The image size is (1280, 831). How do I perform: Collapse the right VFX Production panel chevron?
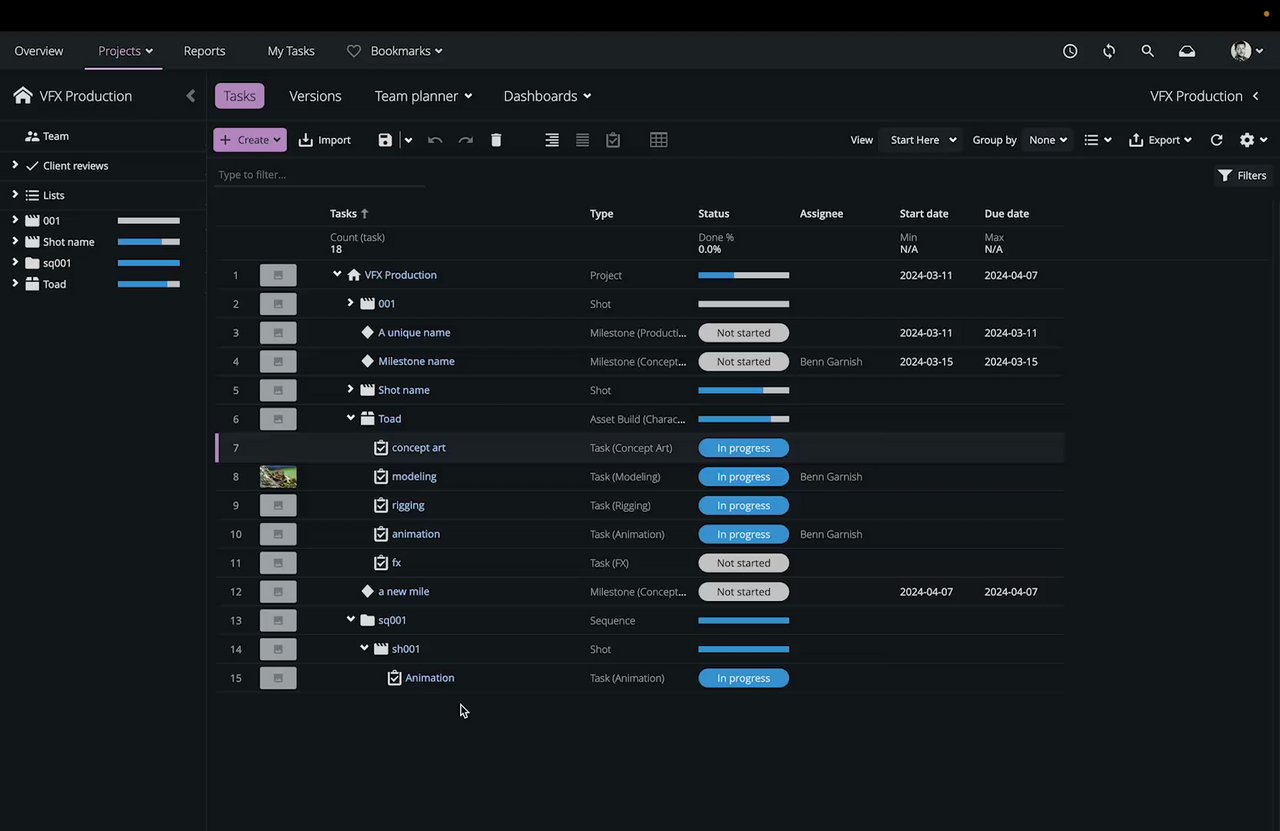[x=1256, y=96]
